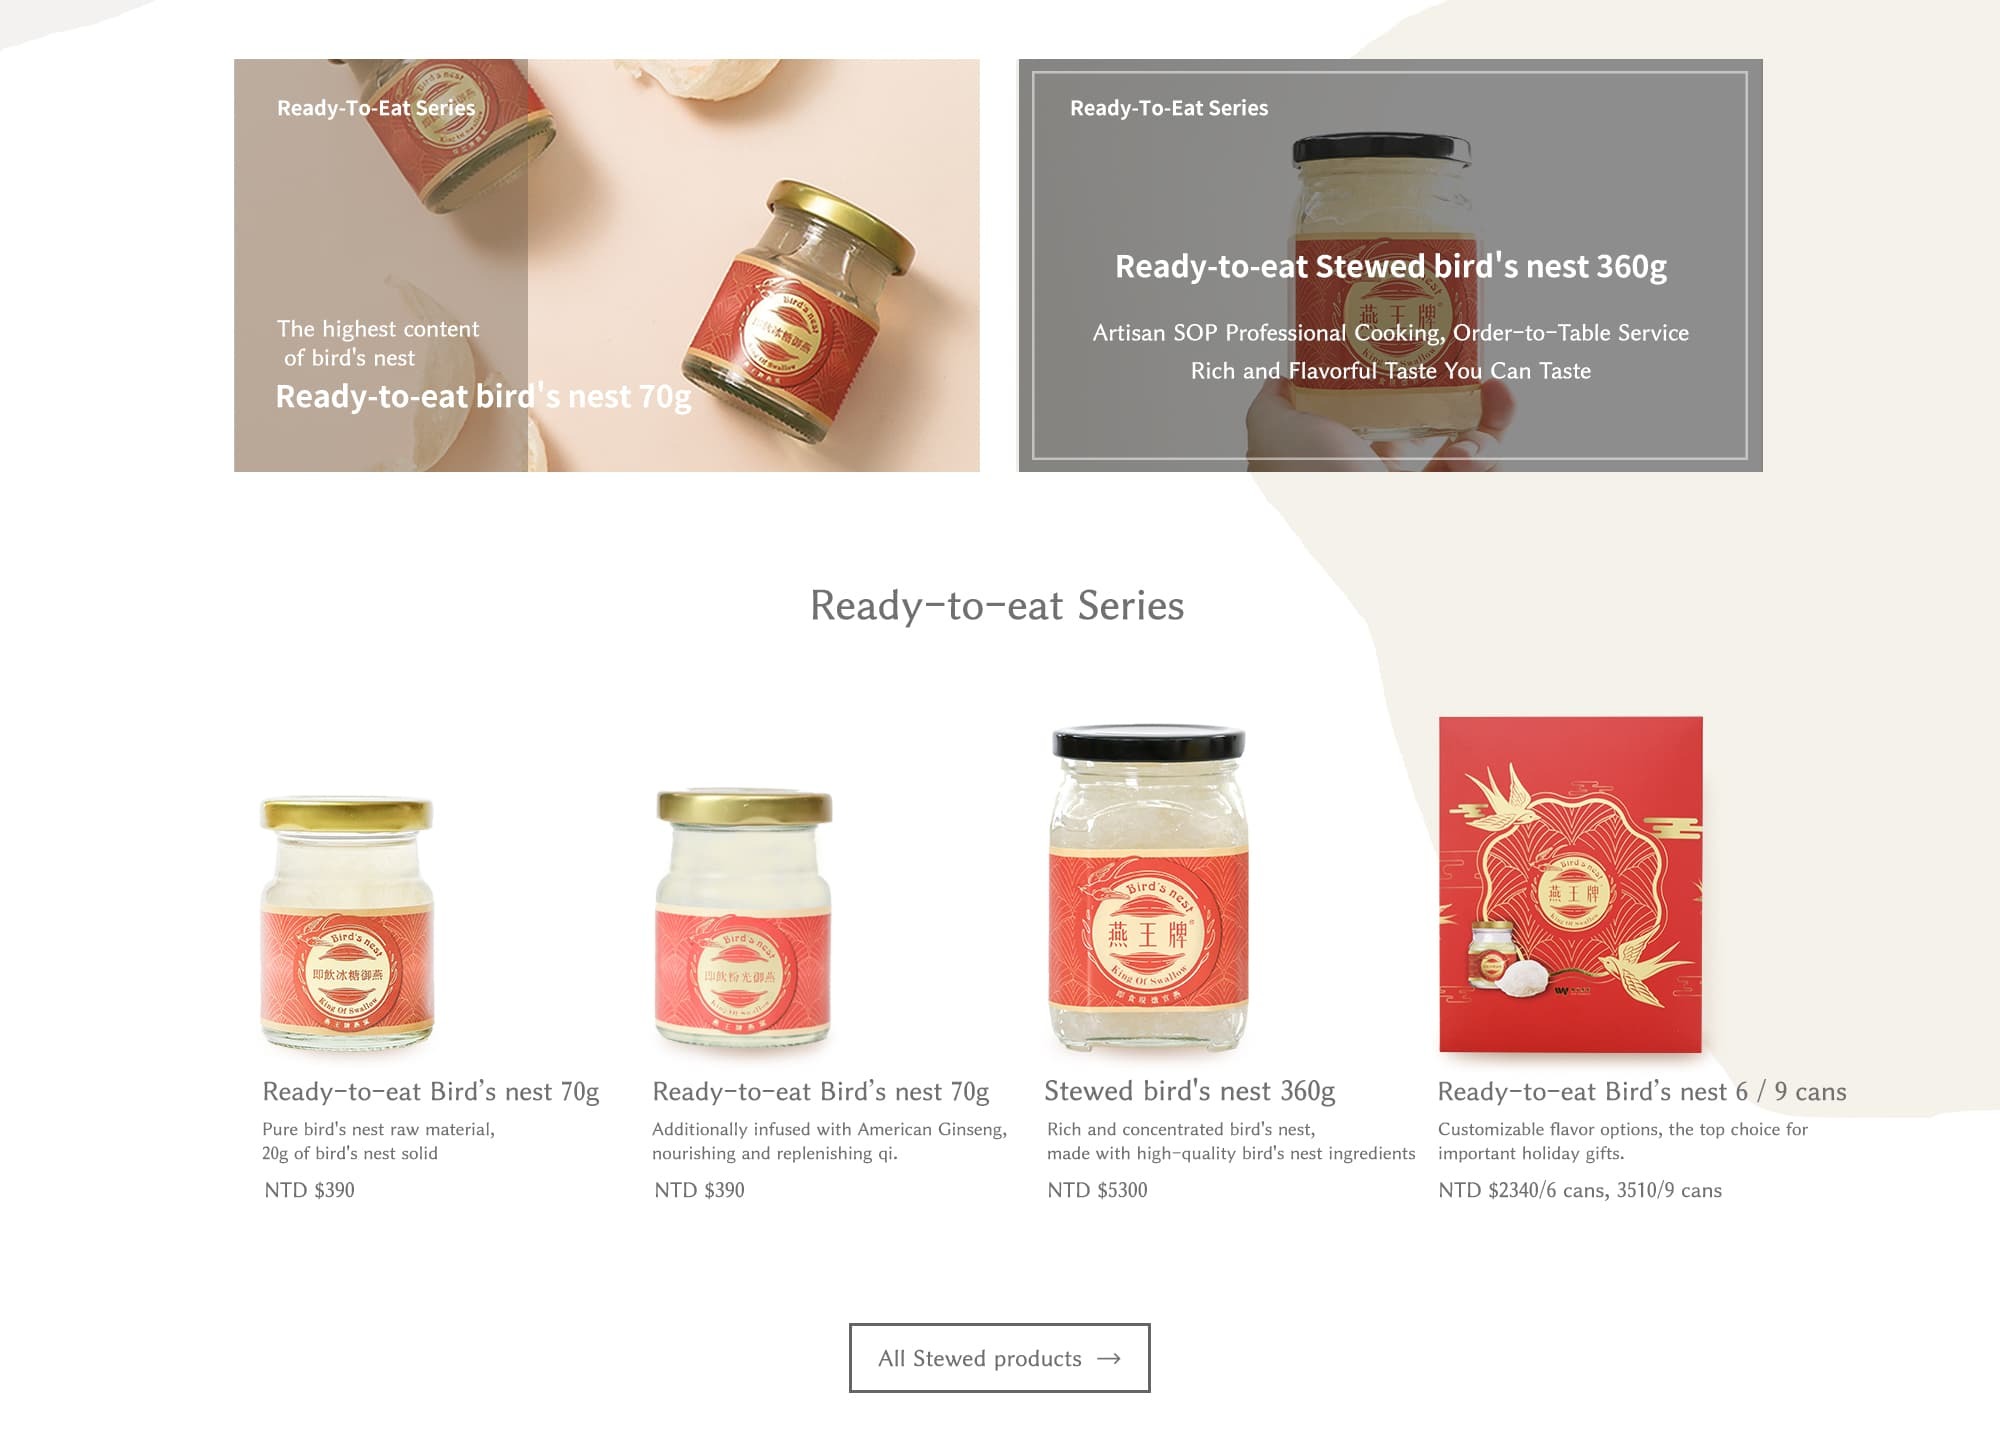This screenshot has height=1436, width=2000.
Task: Open the Stewed bird's nest 360g title link
Action: [x=1190, y=1091]
